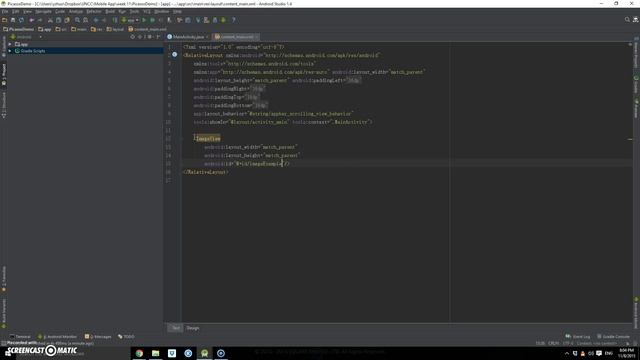Open the Android Monitor tool window
Screen dimensions: 640x360
(58, 337)
